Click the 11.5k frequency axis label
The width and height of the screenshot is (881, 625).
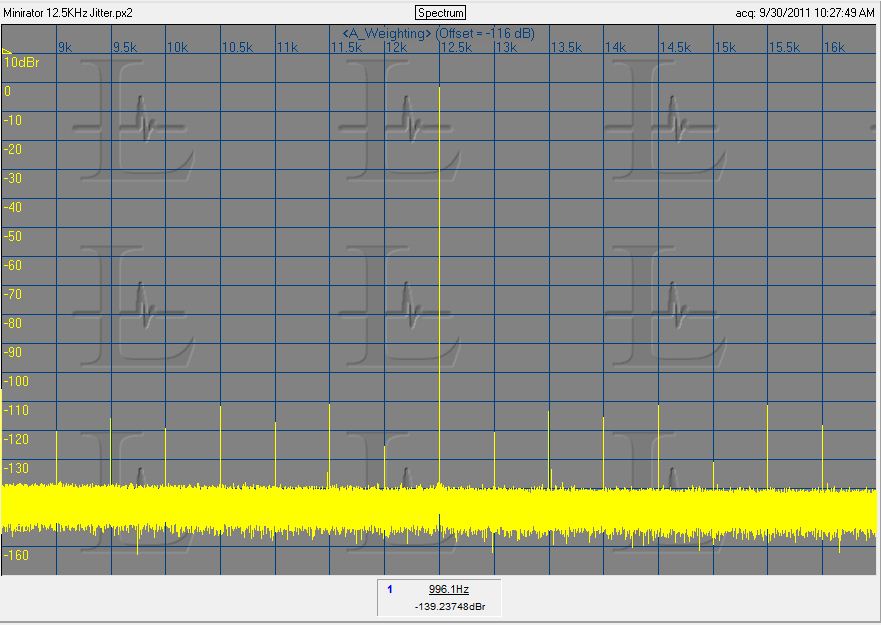347,48
